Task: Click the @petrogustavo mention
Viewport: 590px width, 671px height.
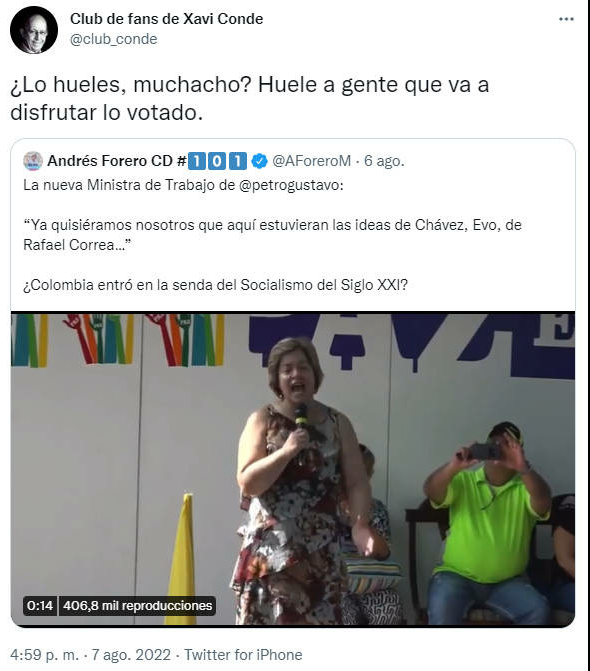Action: (291, 185)
